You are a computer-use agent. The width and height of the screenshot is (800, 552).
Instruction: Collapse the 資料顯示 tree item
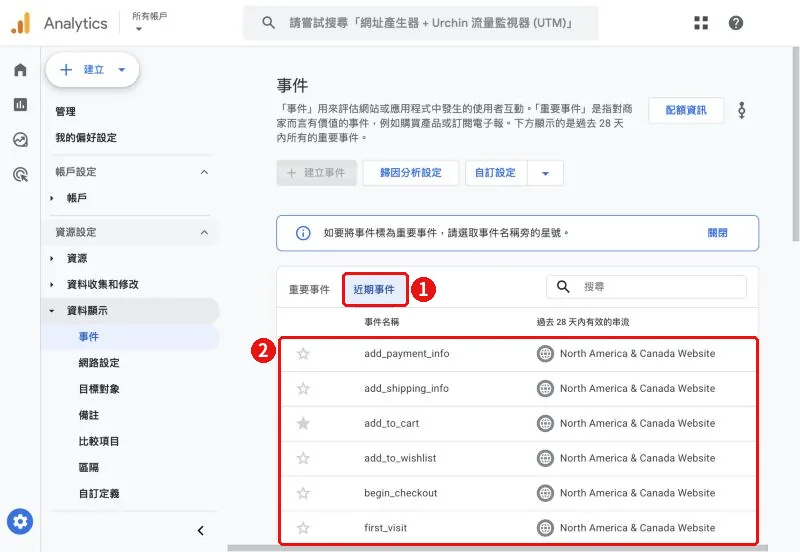[52, 311]
